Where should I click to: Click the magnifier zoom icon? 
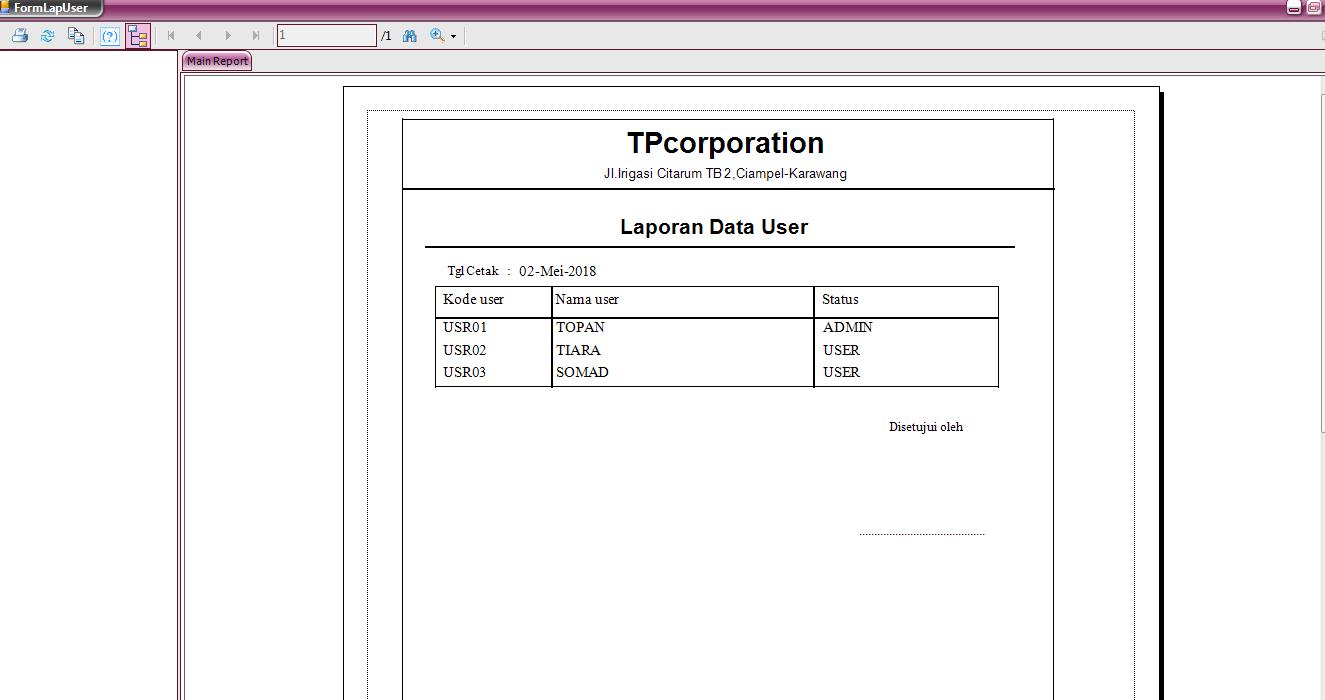click(x=436, y=34)
